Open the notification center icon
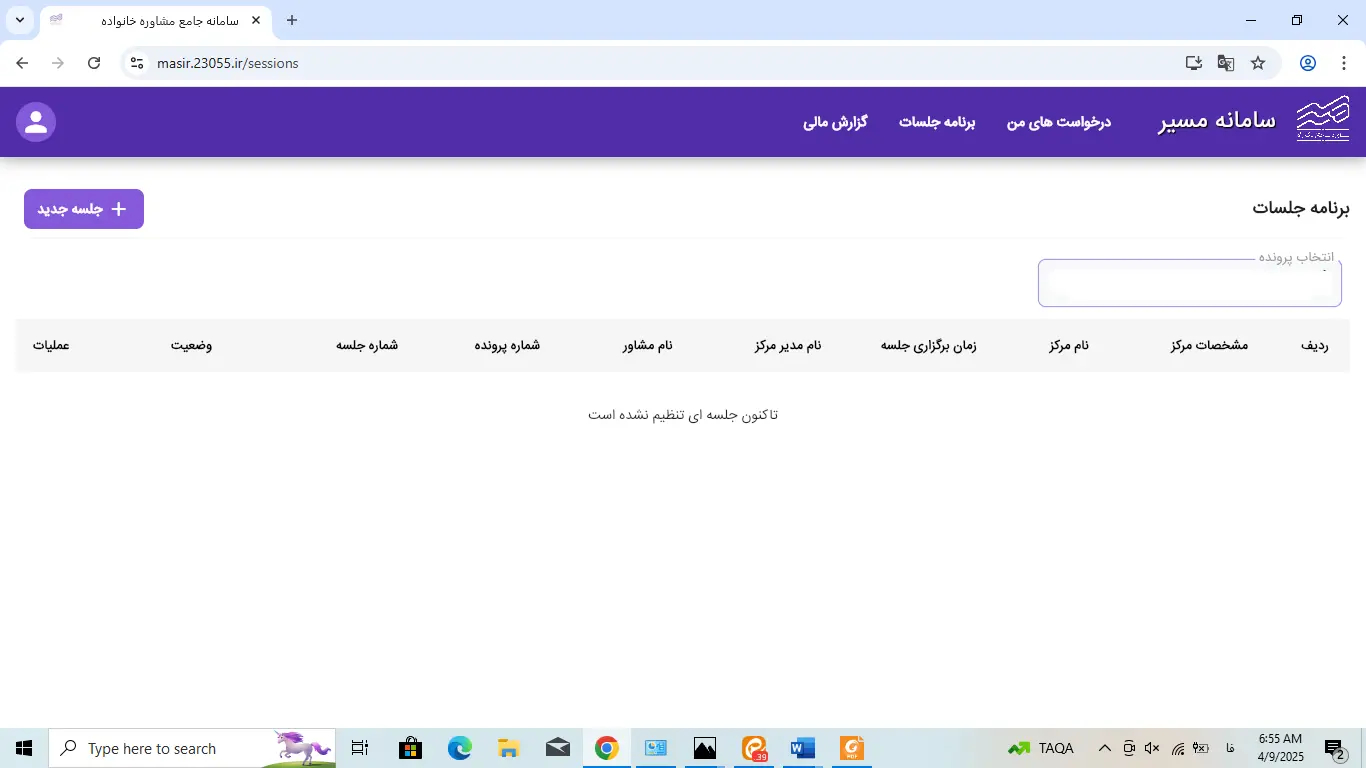This screenshot has height=768, width=1366. pos(1336,748)
